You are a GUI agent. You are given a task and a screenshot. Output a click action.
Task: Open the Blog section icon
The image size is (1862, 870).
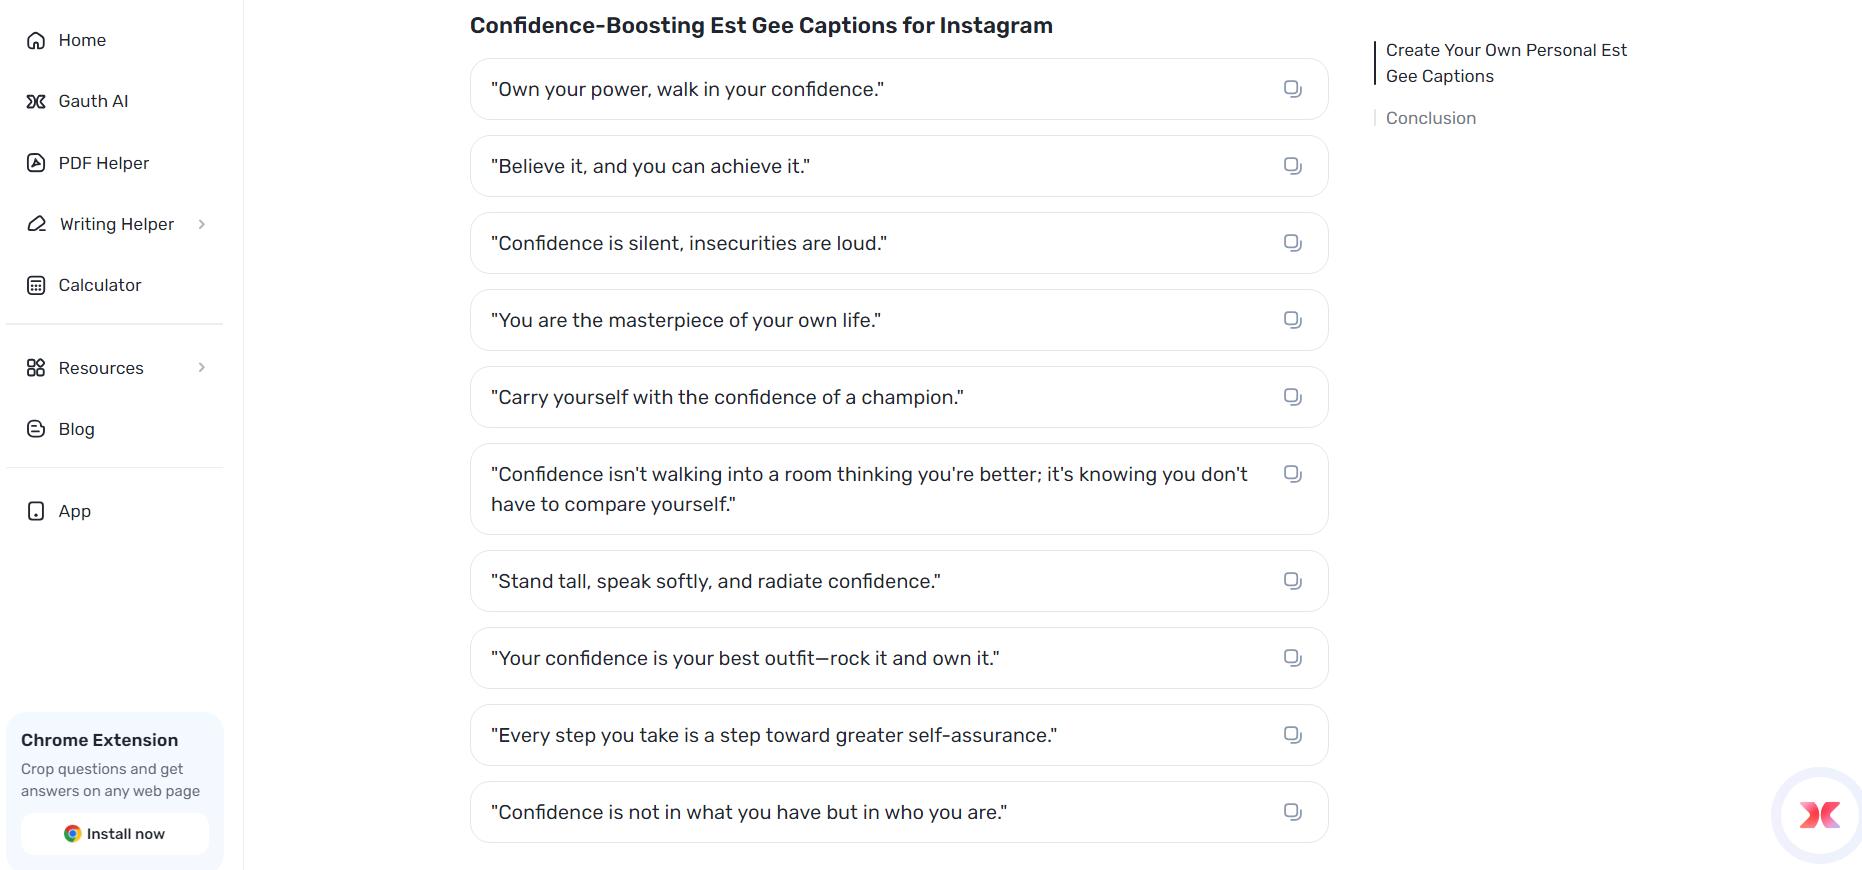click(36, 428)
